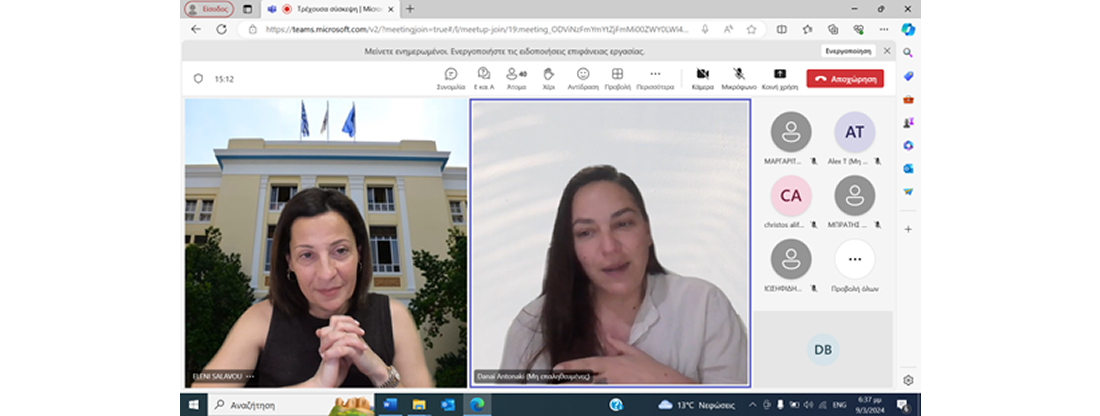
Task: Go back in the browser
Action: coord(196,29)
